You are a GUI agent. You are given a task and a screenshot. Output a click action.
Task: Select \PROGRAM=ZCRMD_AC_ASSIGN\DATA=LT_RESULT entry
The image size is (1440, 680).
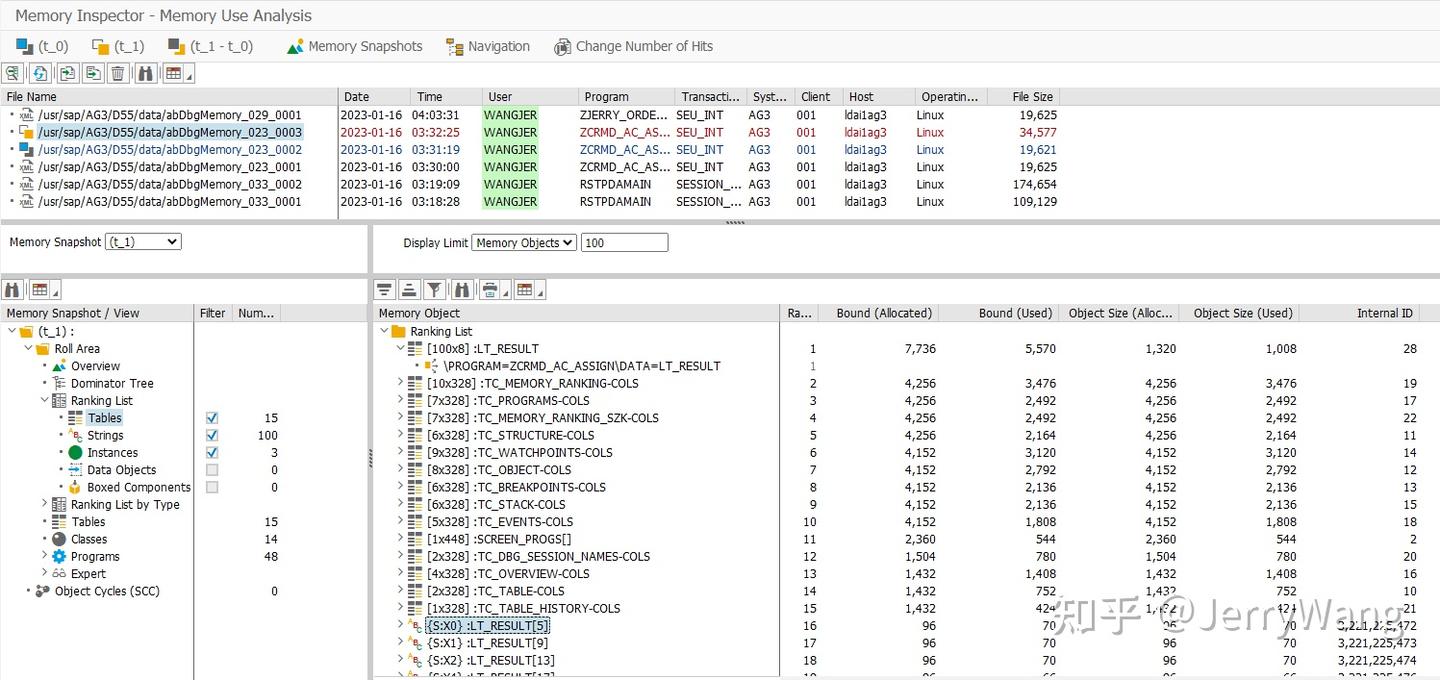pyautogui.click(x=582, y=366)
